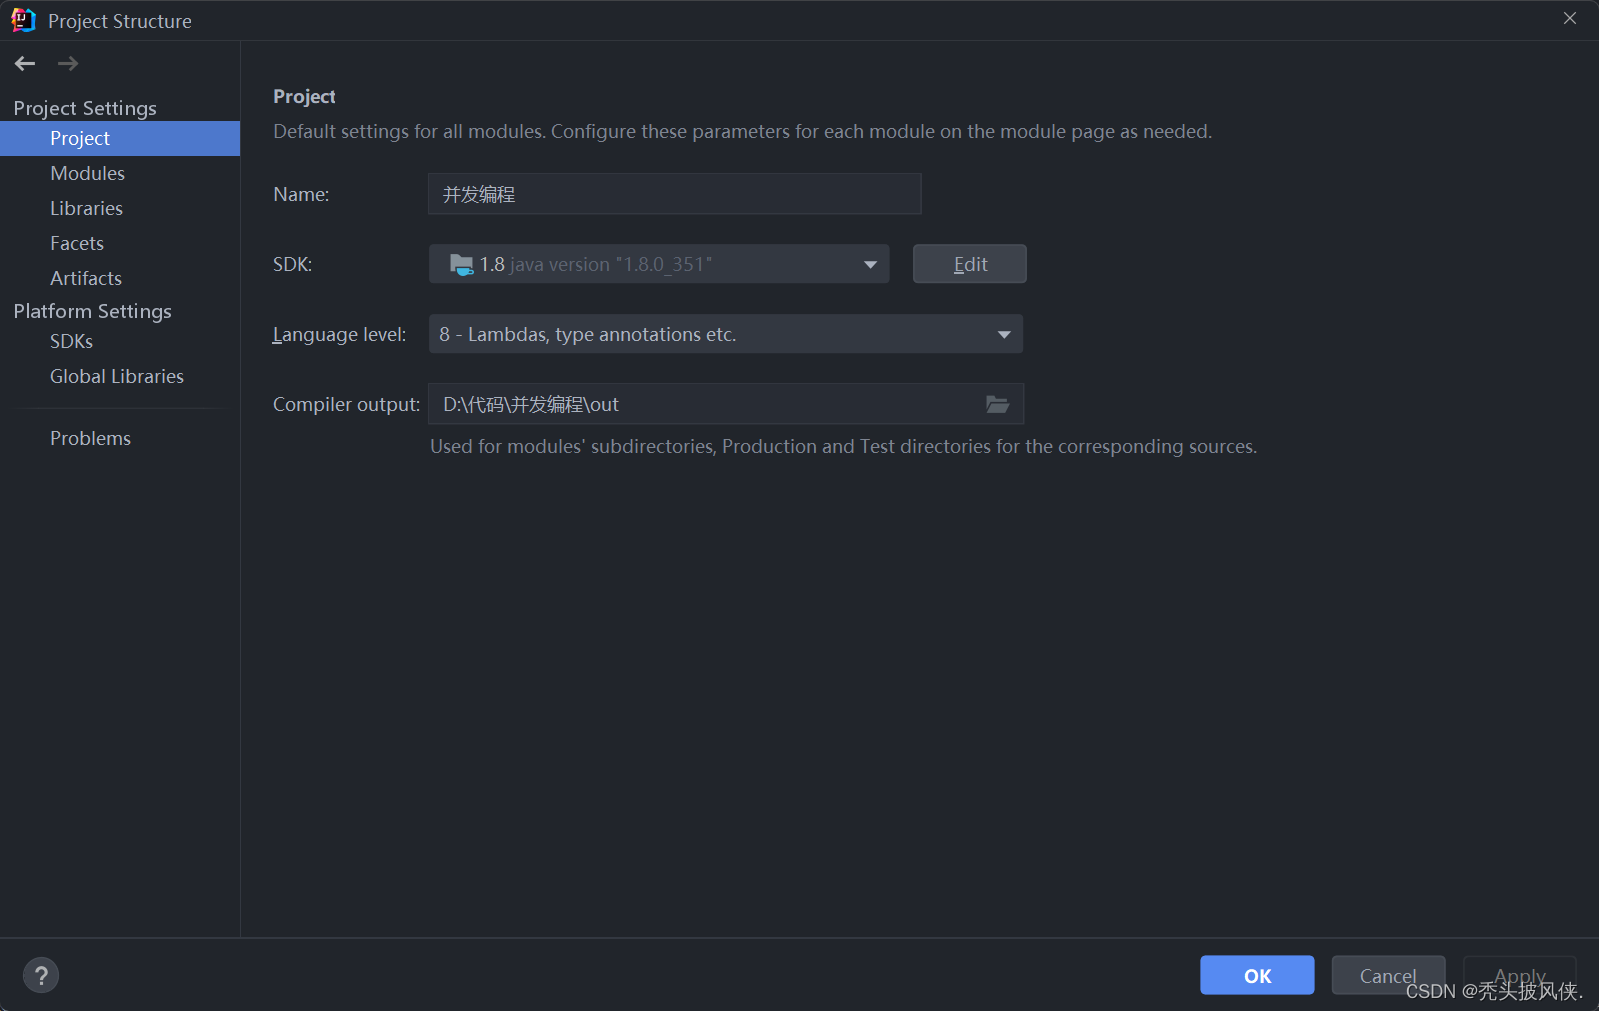Screen dimensions: 1599x1011
Task: Click the back navigation arrow
Action: pos(25,64)
